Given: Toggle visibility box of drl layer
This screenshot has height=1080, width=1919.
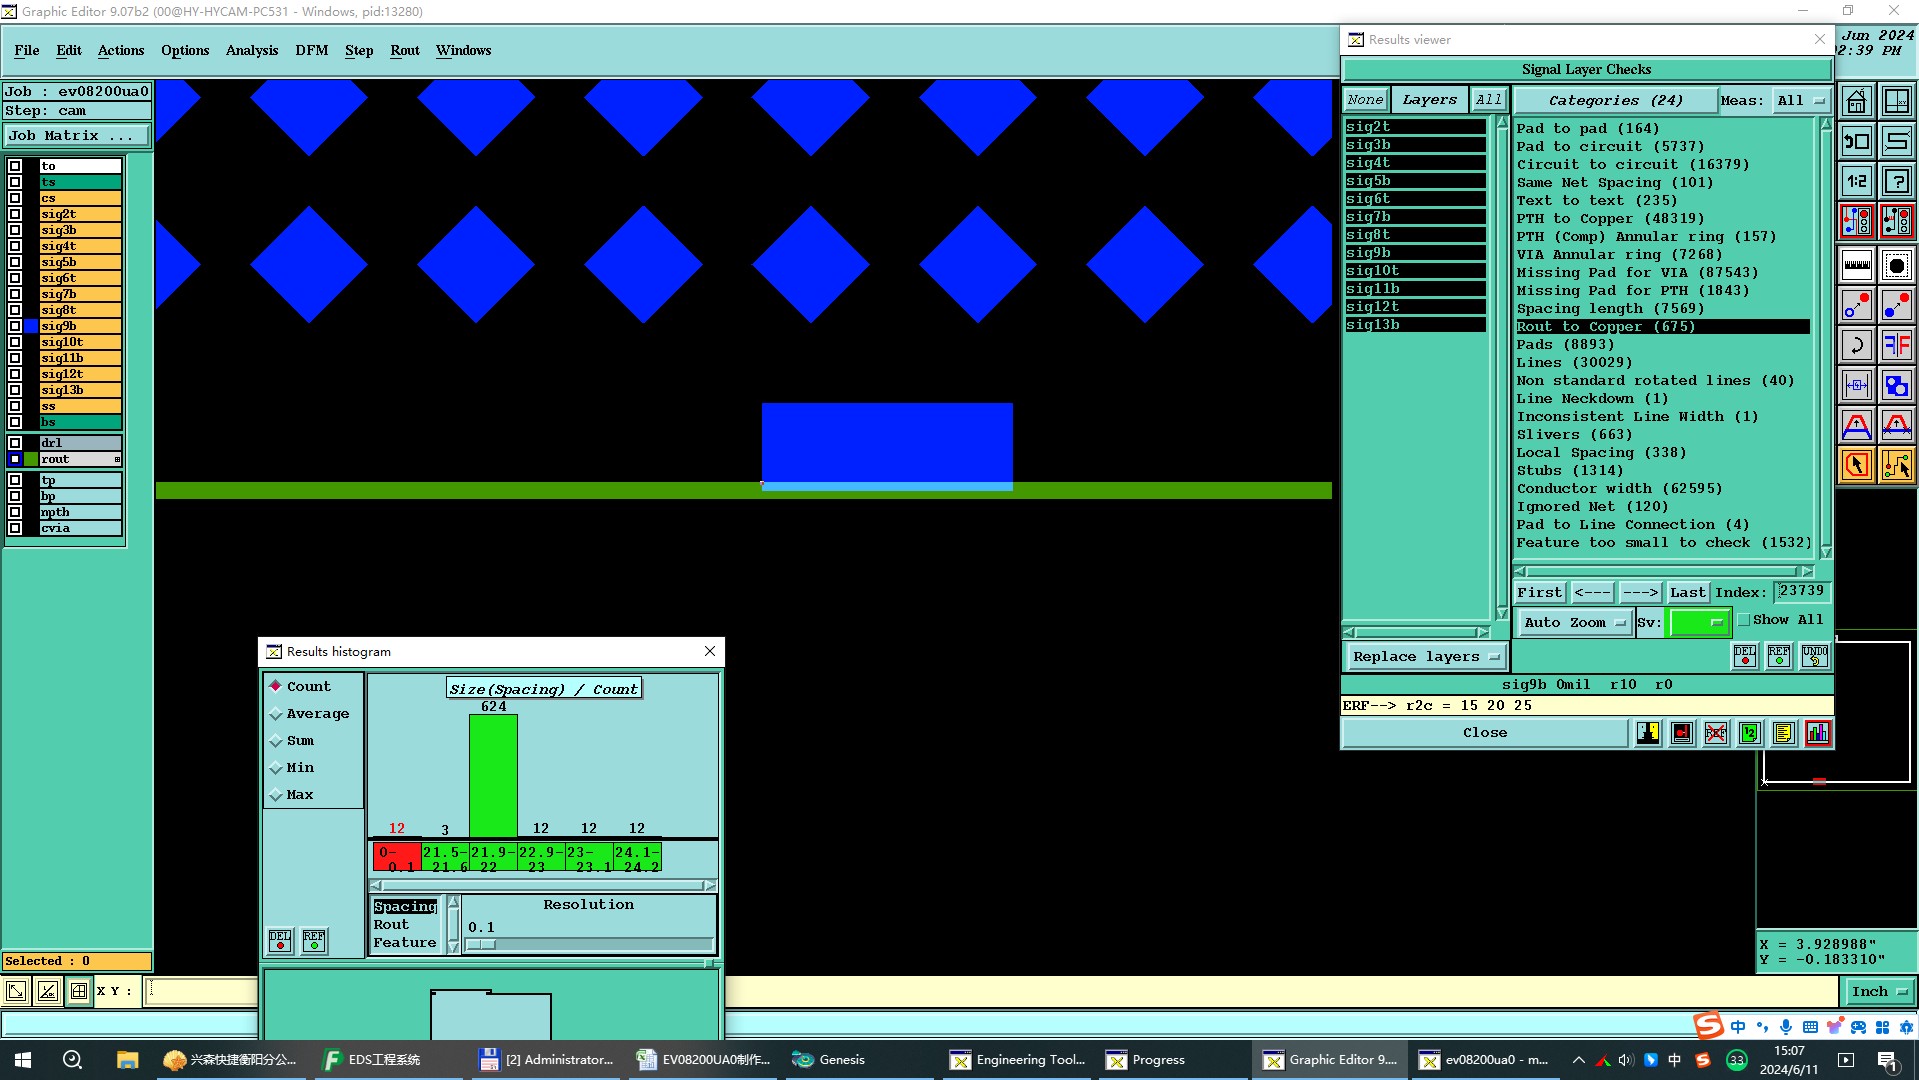Looking at the screenshot, I should pyautogui.click(x=15, y=443).
